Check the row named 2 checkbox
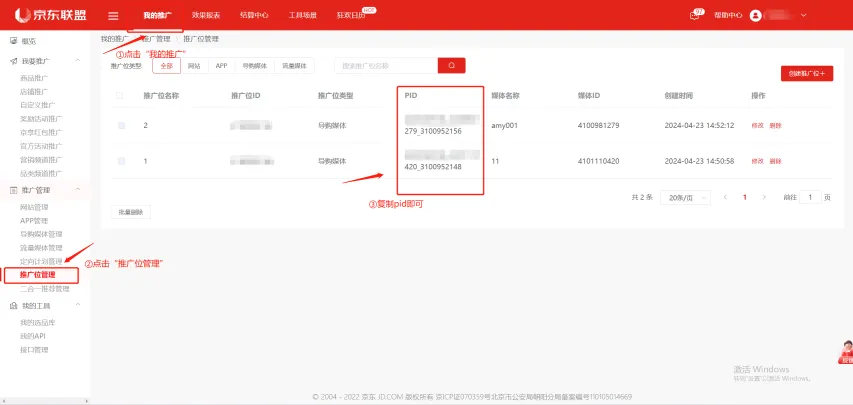Image resolution: width=853 pixels, height=405 pixels. pos(121,125)
